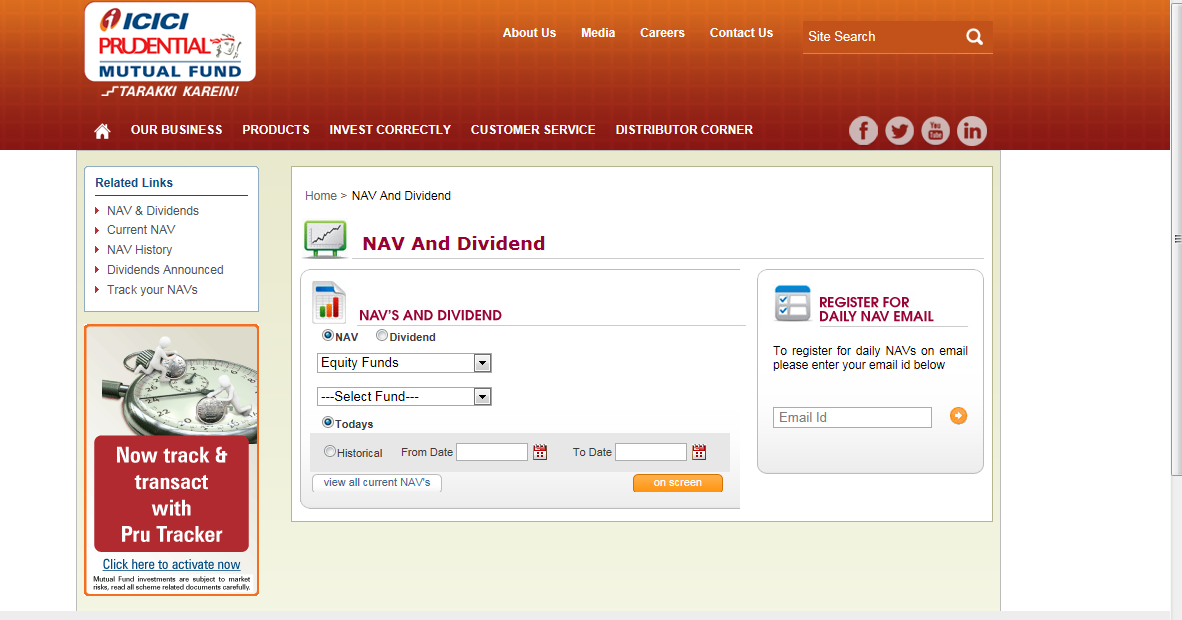Click the NAV And Dividend chart icon
The image size is (1182, 620).
point(325,239)
